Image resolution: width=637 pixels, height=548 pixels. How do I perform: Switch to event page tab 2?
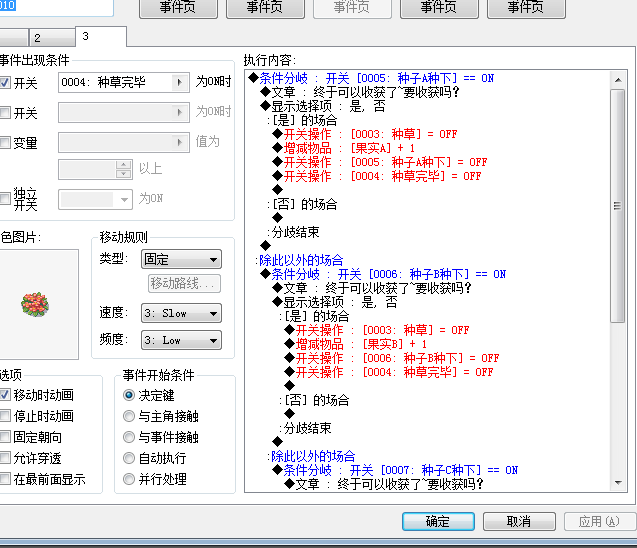52,38
